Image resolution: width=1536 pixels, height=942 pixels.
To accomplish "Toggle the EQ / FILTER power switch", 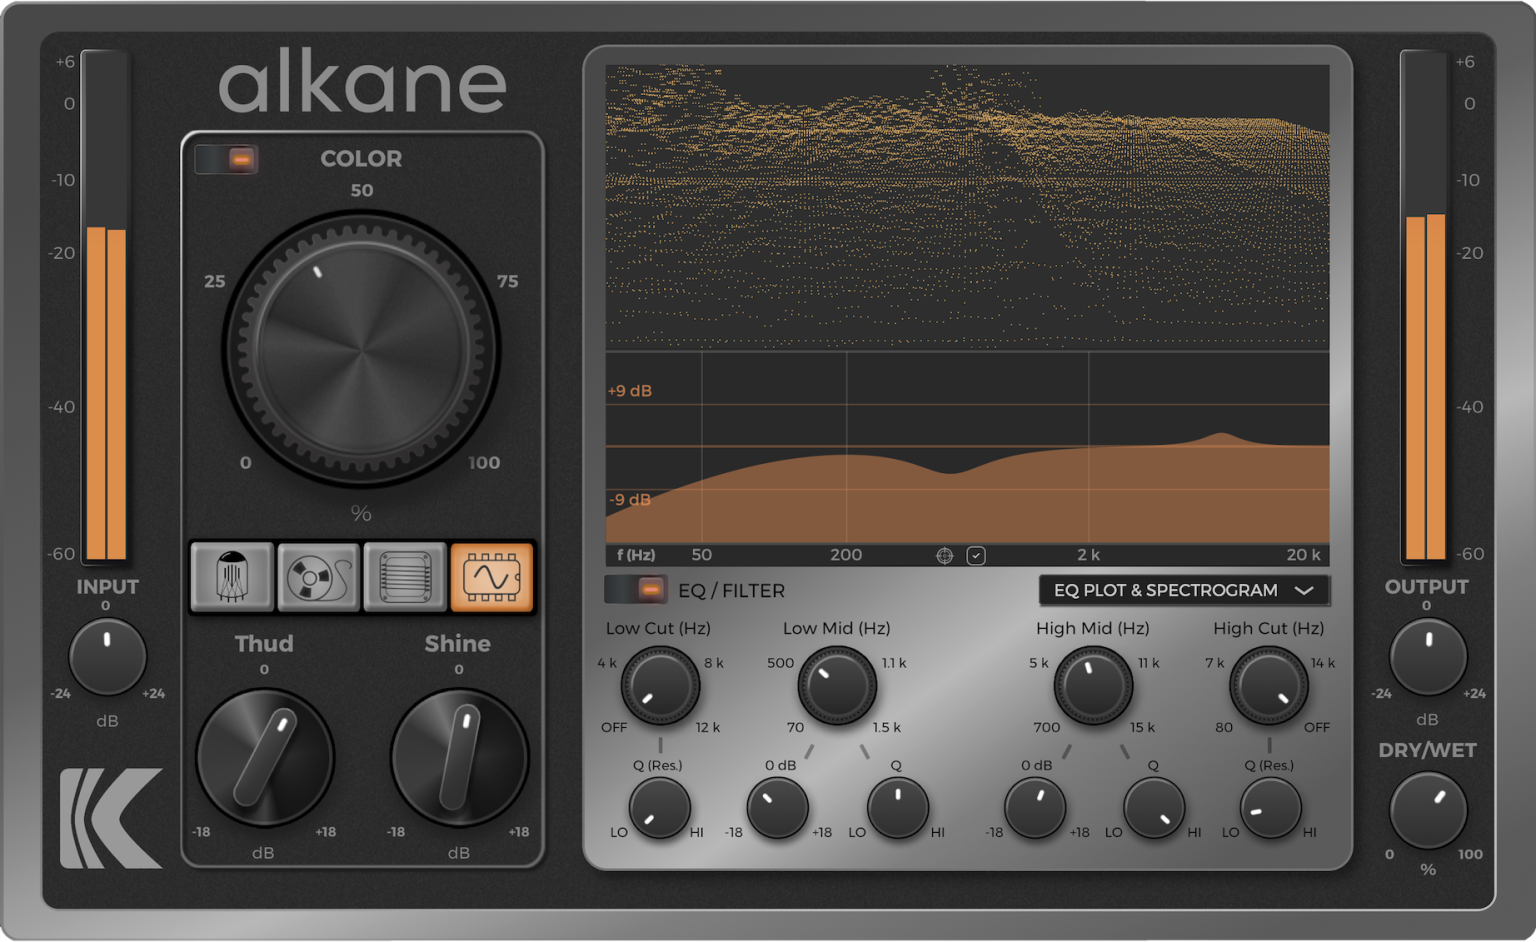I will click(636, 590).
